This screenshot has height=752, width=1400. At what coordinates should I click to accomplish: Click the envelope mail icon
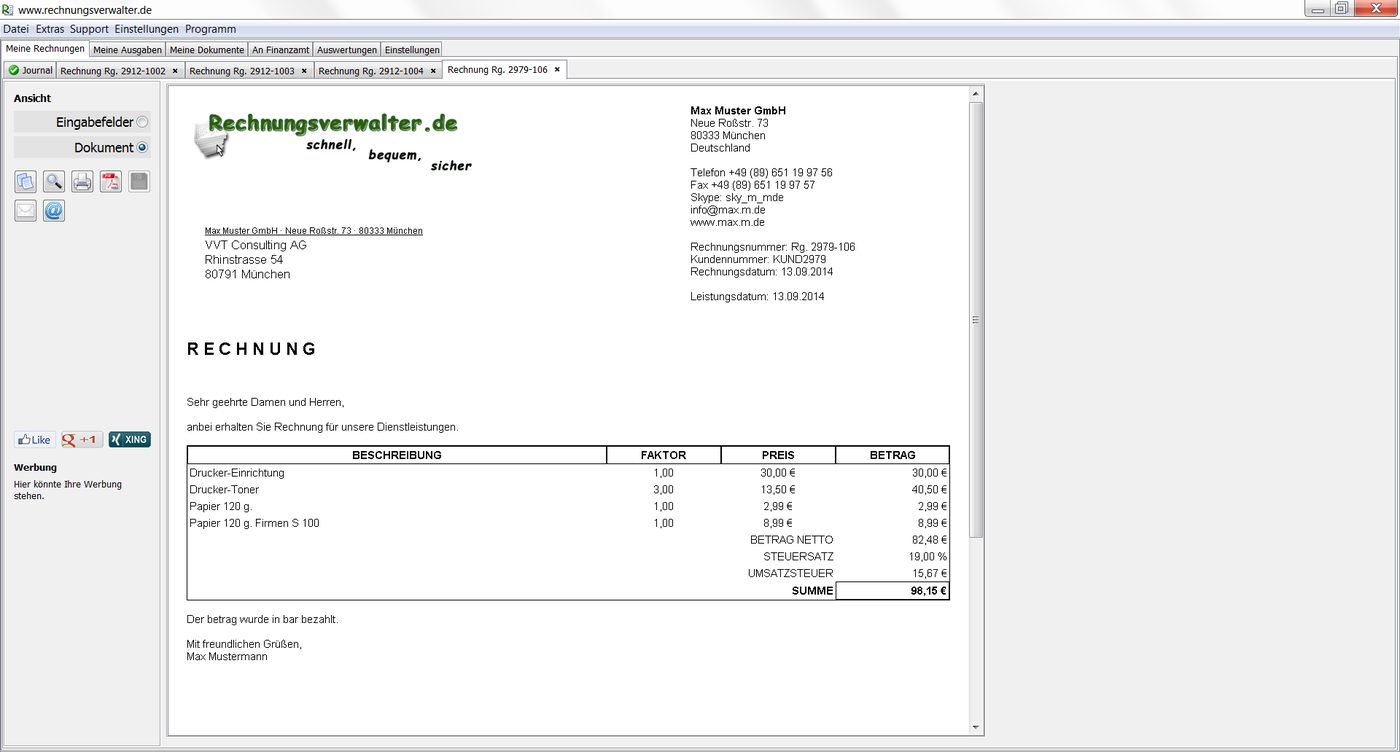click(x=25, y=210)
